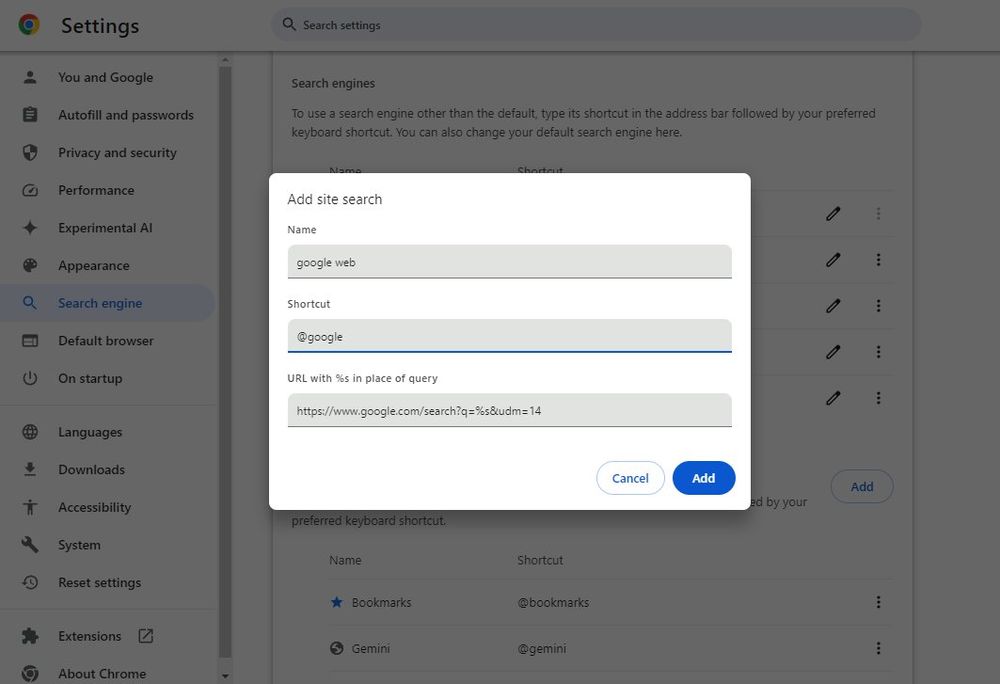This screenshot has width=1000, height=684.
Task: Click the history icon for Reset settings
Action: [x=30, y=582]
